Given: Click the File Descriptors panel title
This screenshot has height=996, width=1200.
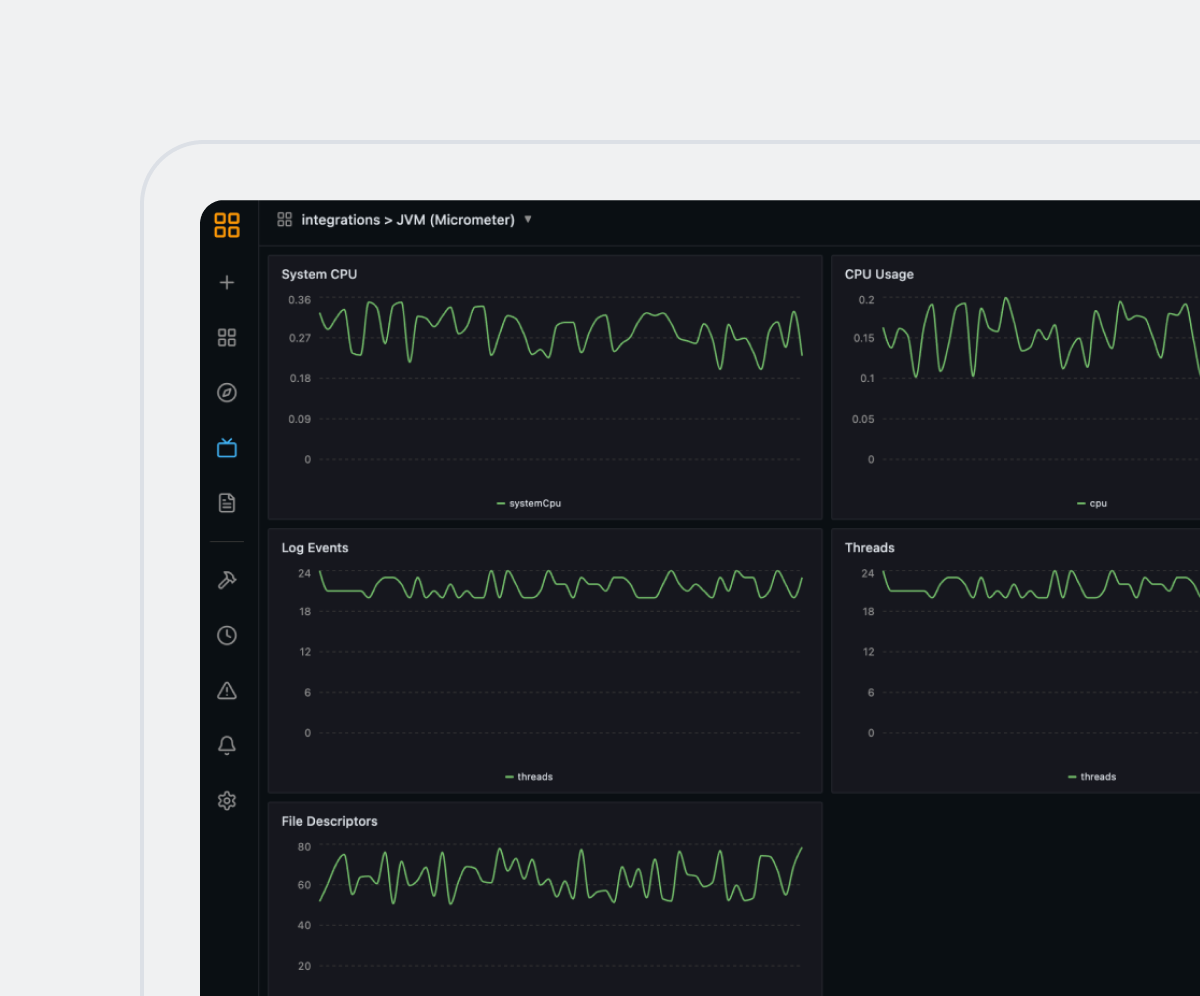Looking at the screenshot, I should (x=329, y=821).
